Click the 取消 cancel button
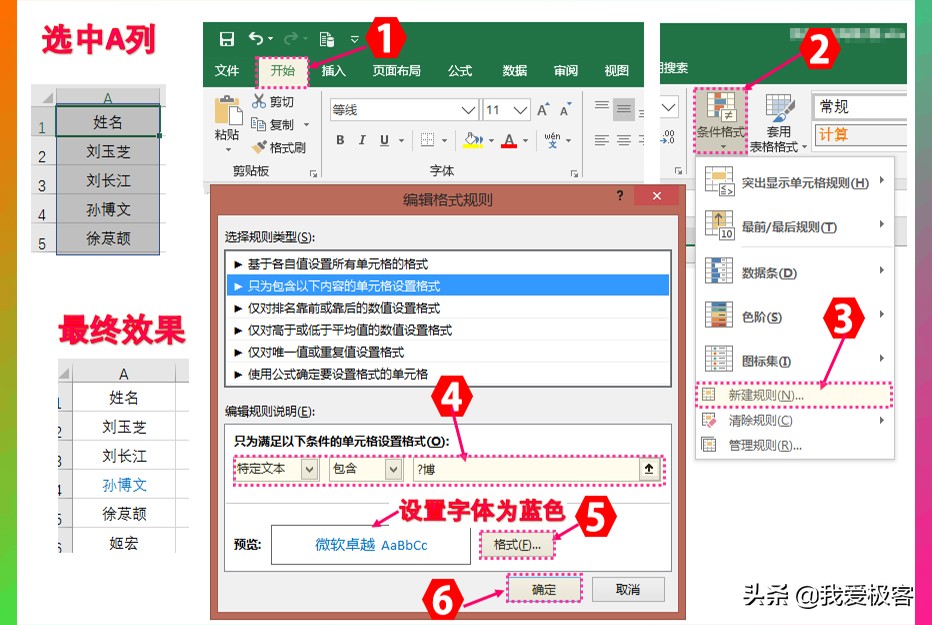The image size is (932, 625). (x=628, y=589)
